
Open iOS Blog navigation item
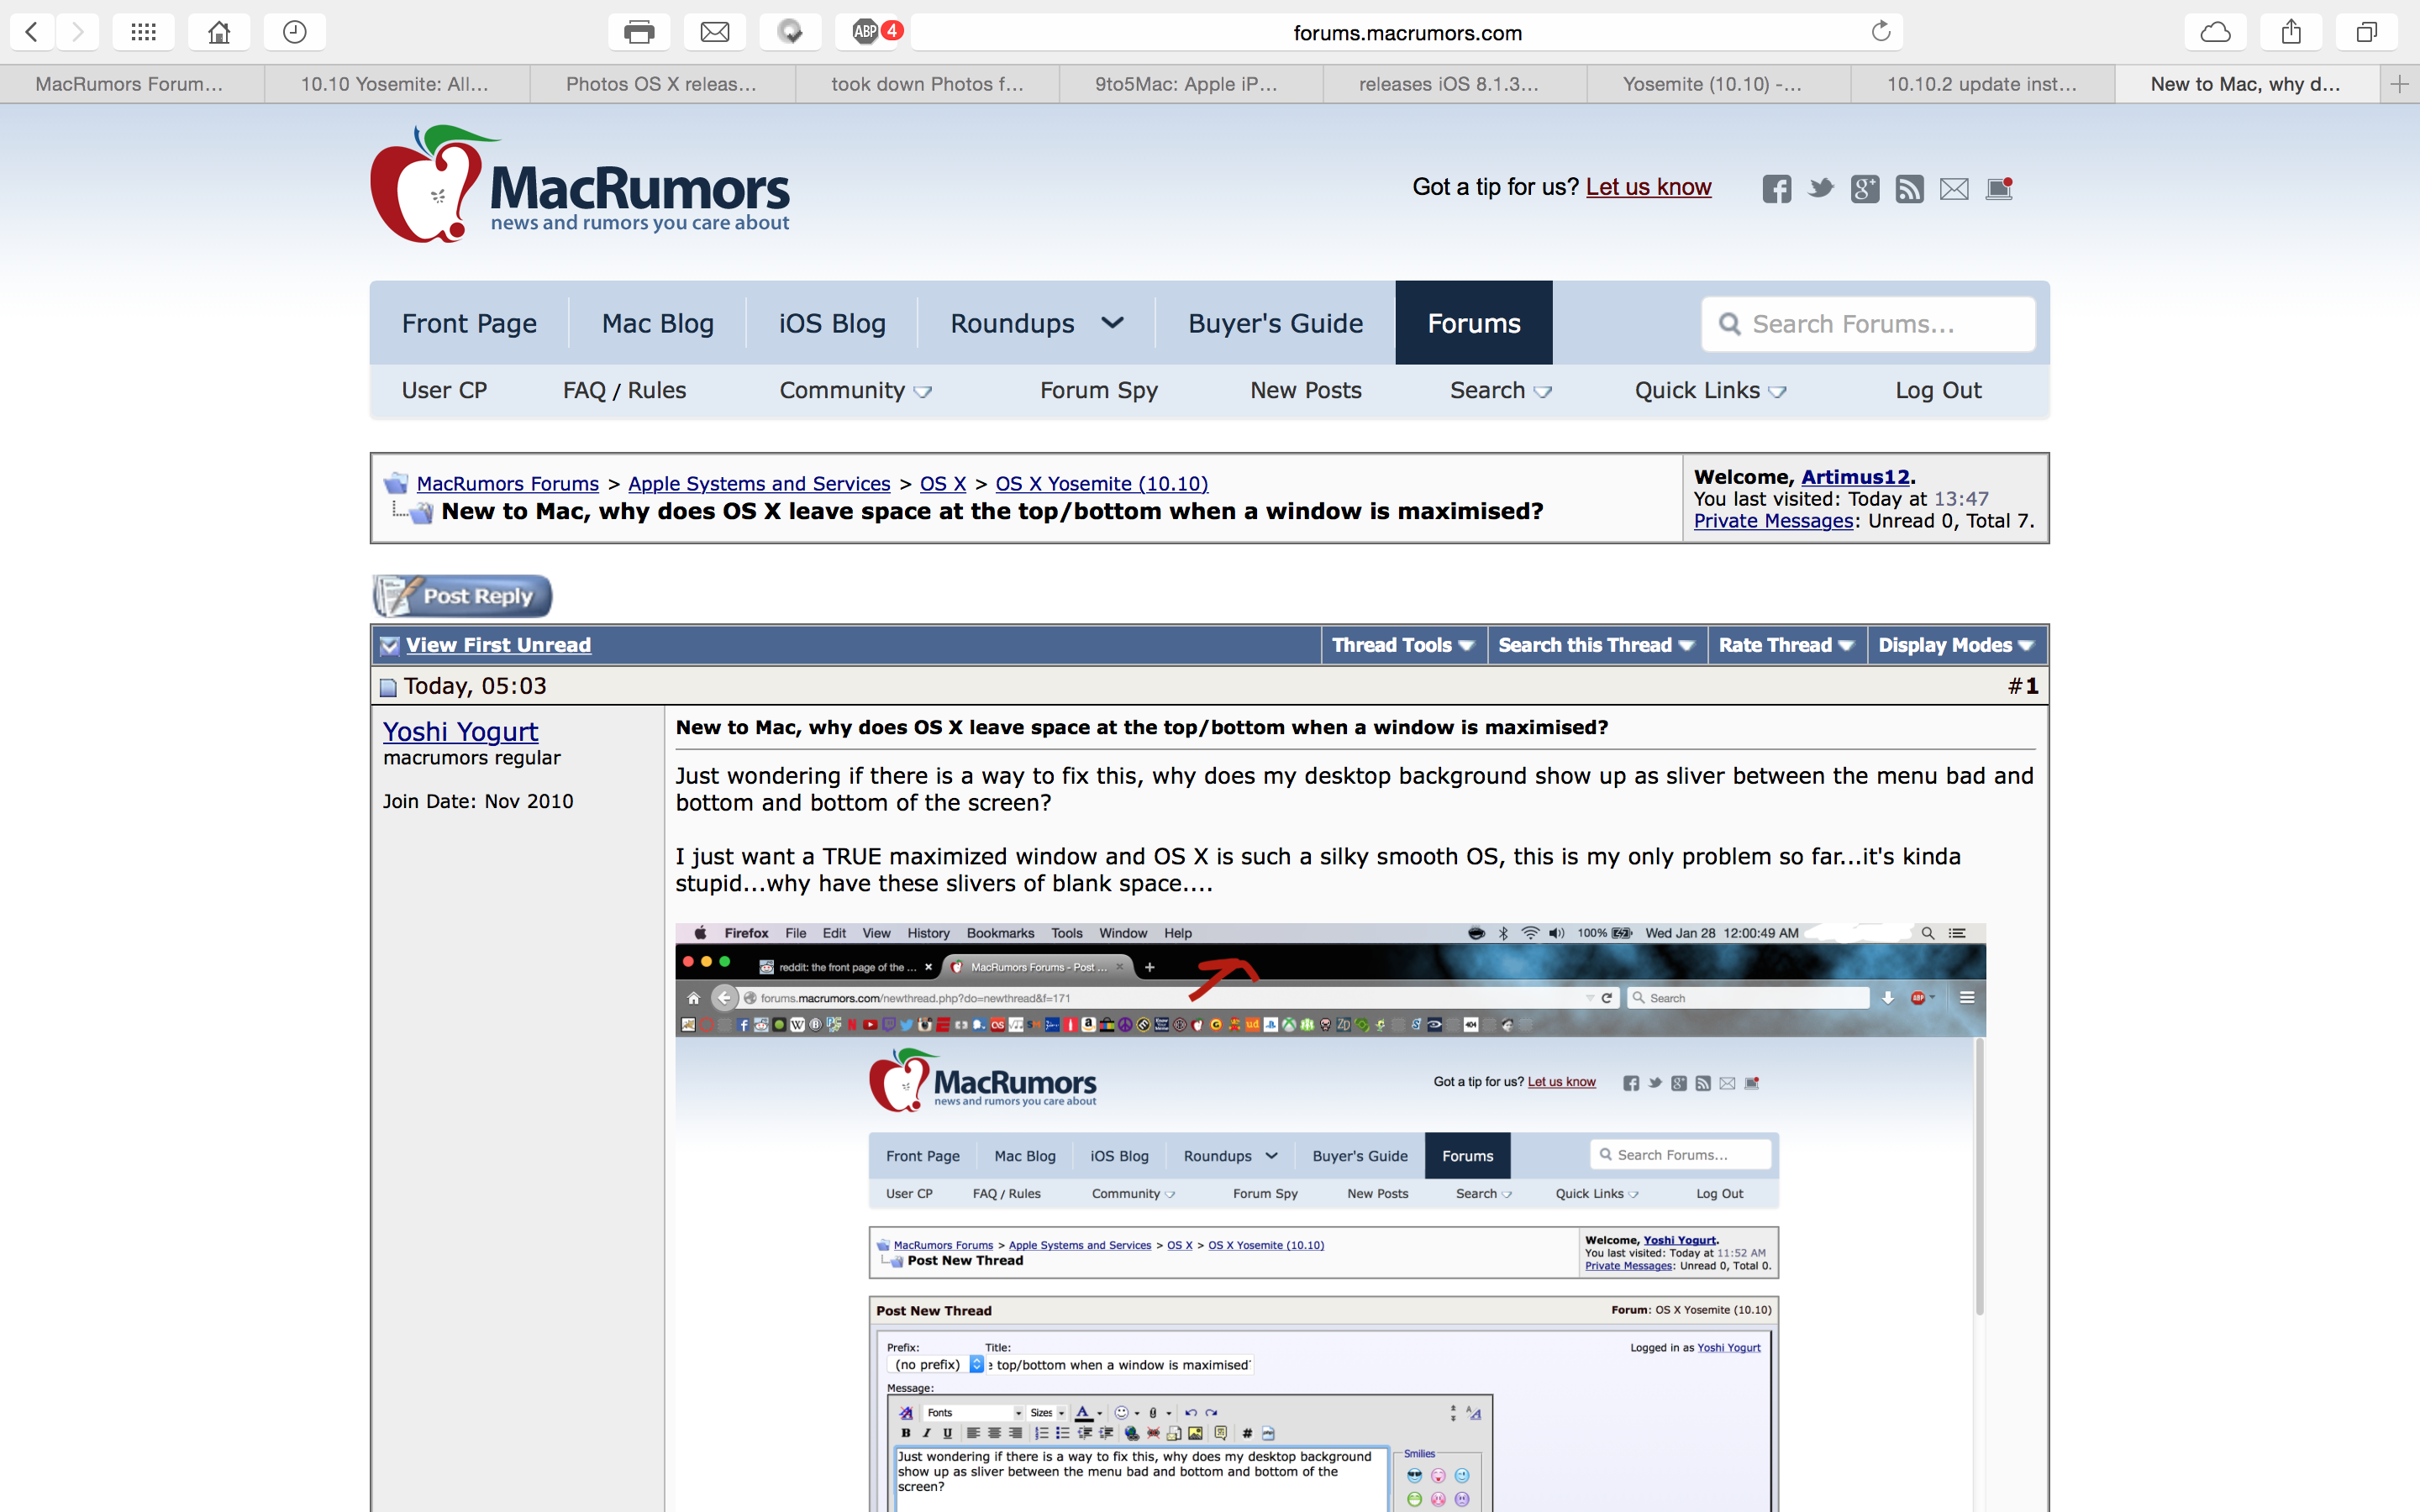click(x=832, y=323)
